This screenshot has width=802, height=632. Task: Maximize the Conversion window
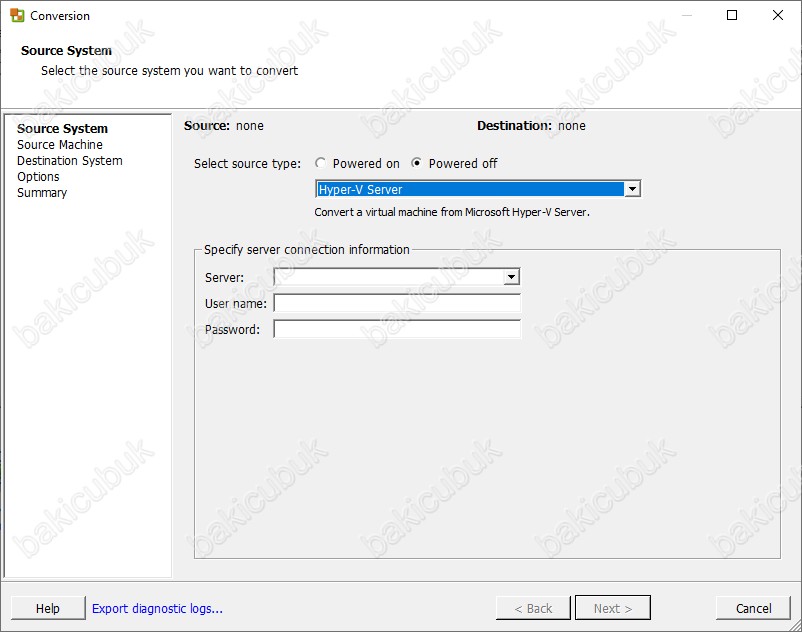pyautogui.click(x=732, y=15)
